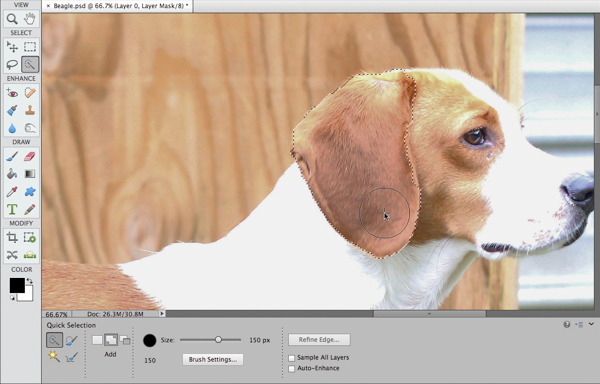Image resolution: width=600 pixels, height=384 pixels.
Task: Reset to default colors icon
Action: click(x=13, y=298)
